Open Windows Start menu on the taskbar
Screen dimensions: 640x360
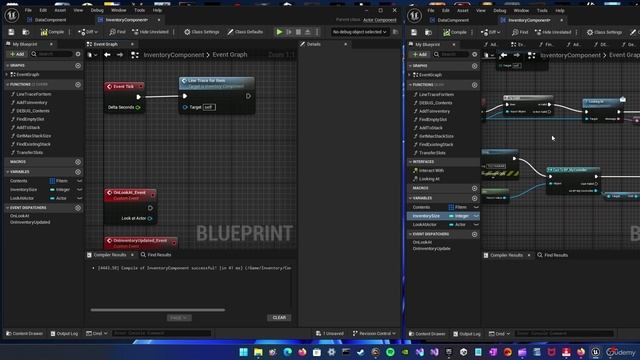point(244,352)
